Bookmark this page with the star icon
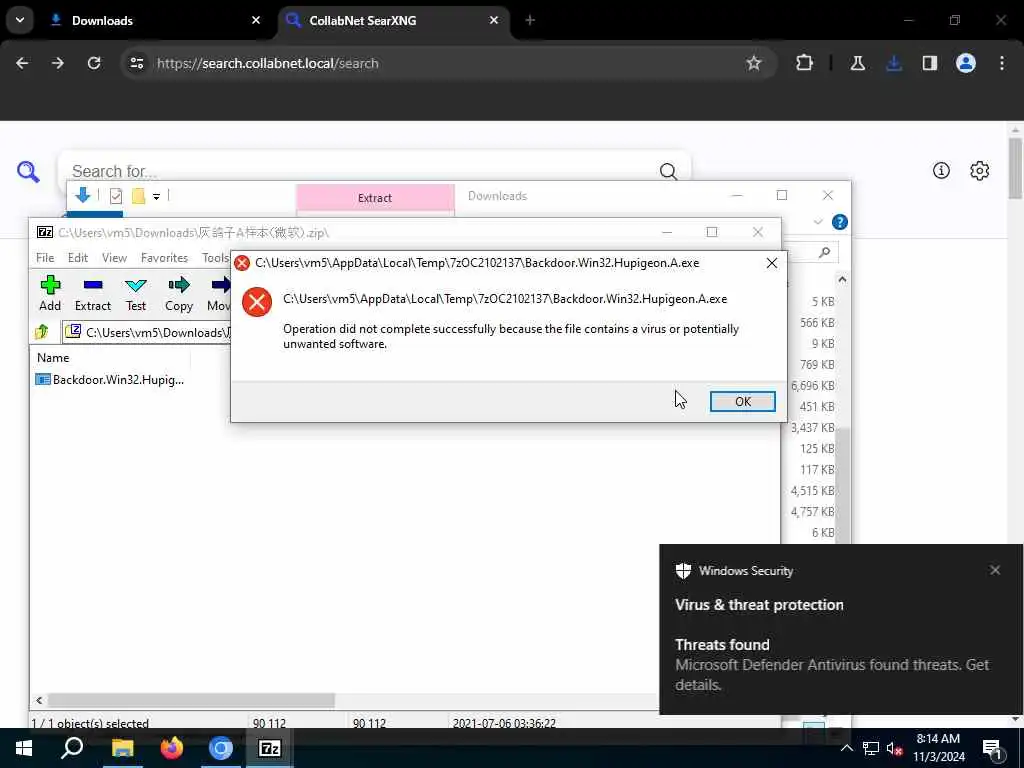 754,63
